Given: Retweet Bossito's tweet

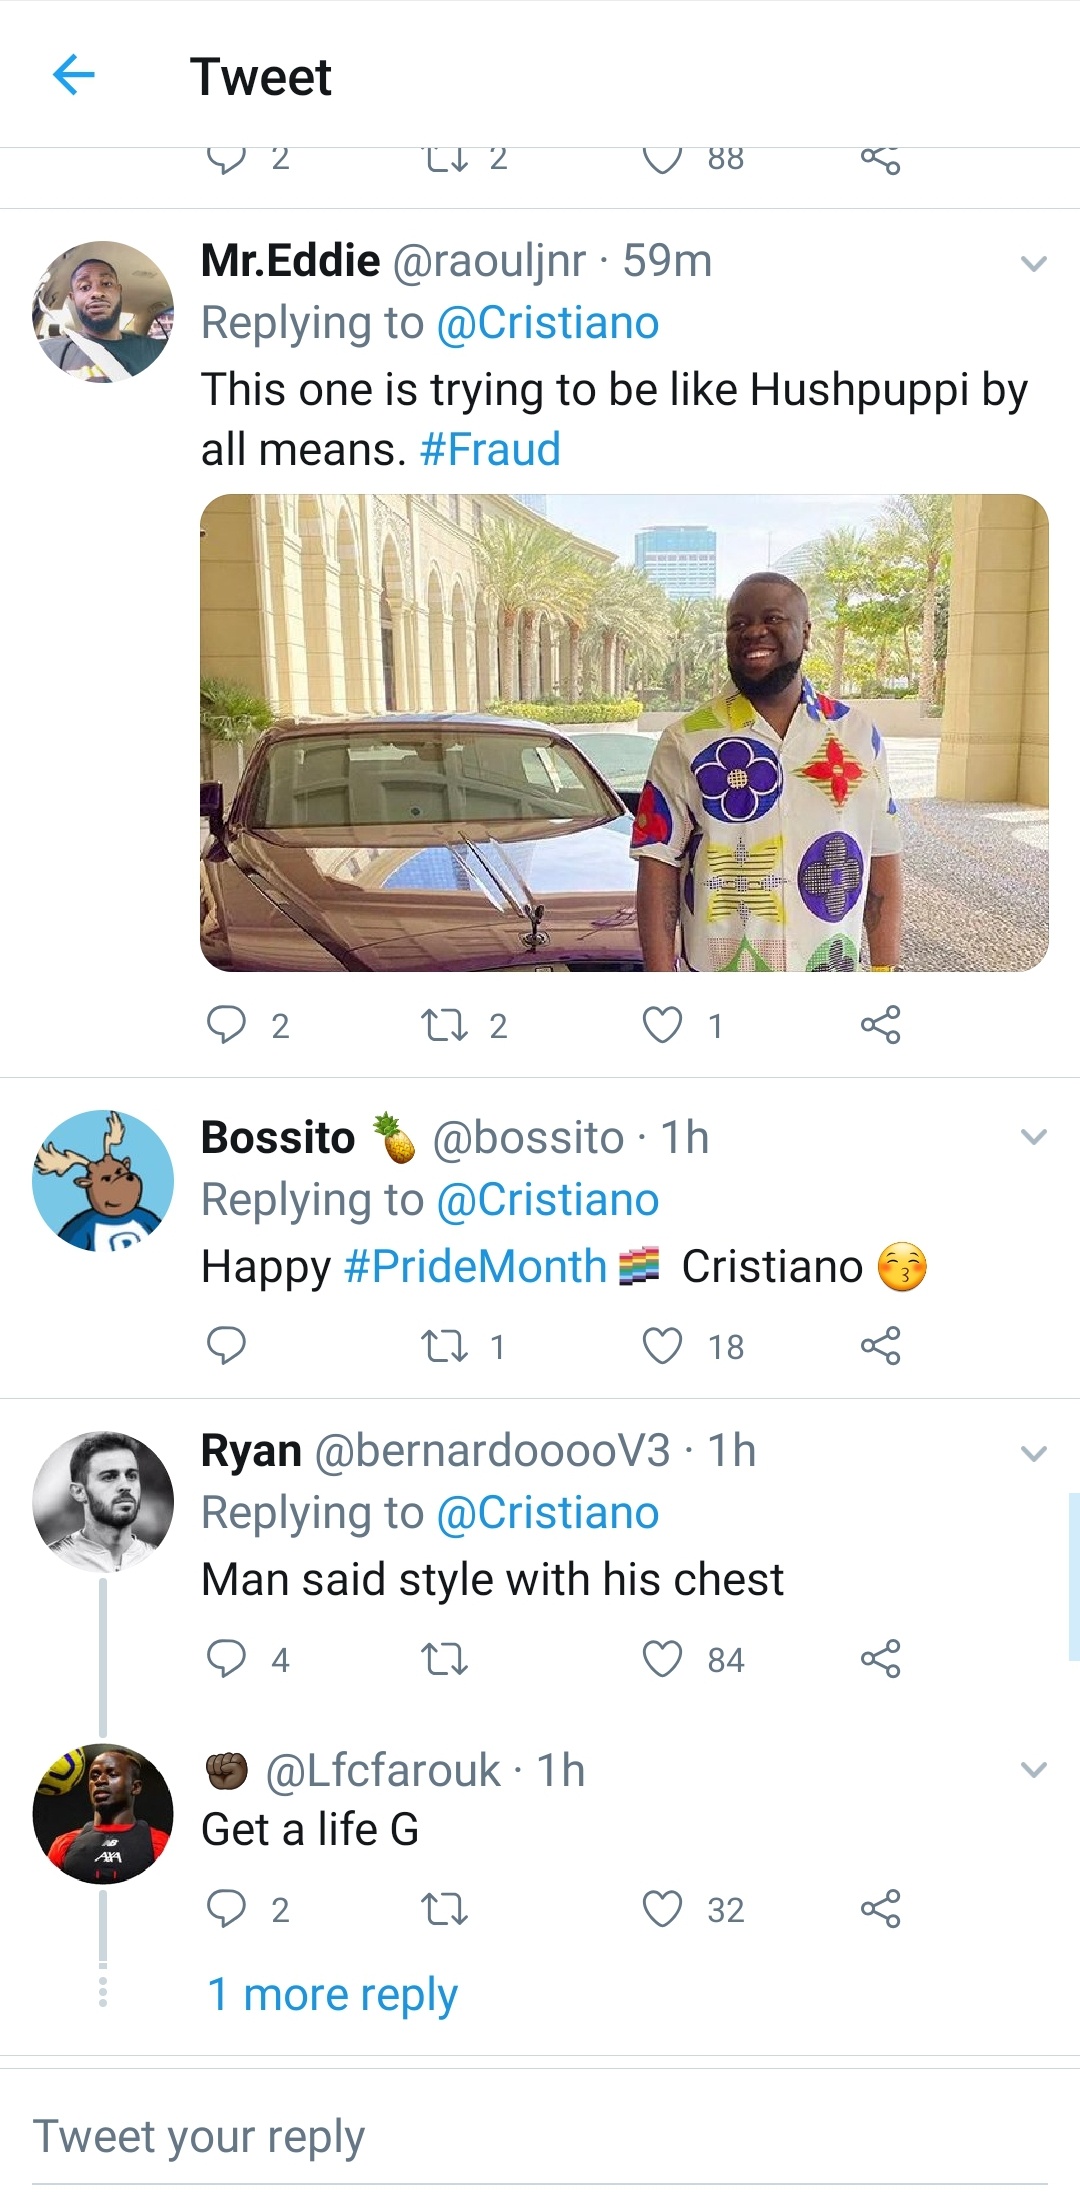Looking at the screenshot, I should (x=444, y=1346).
